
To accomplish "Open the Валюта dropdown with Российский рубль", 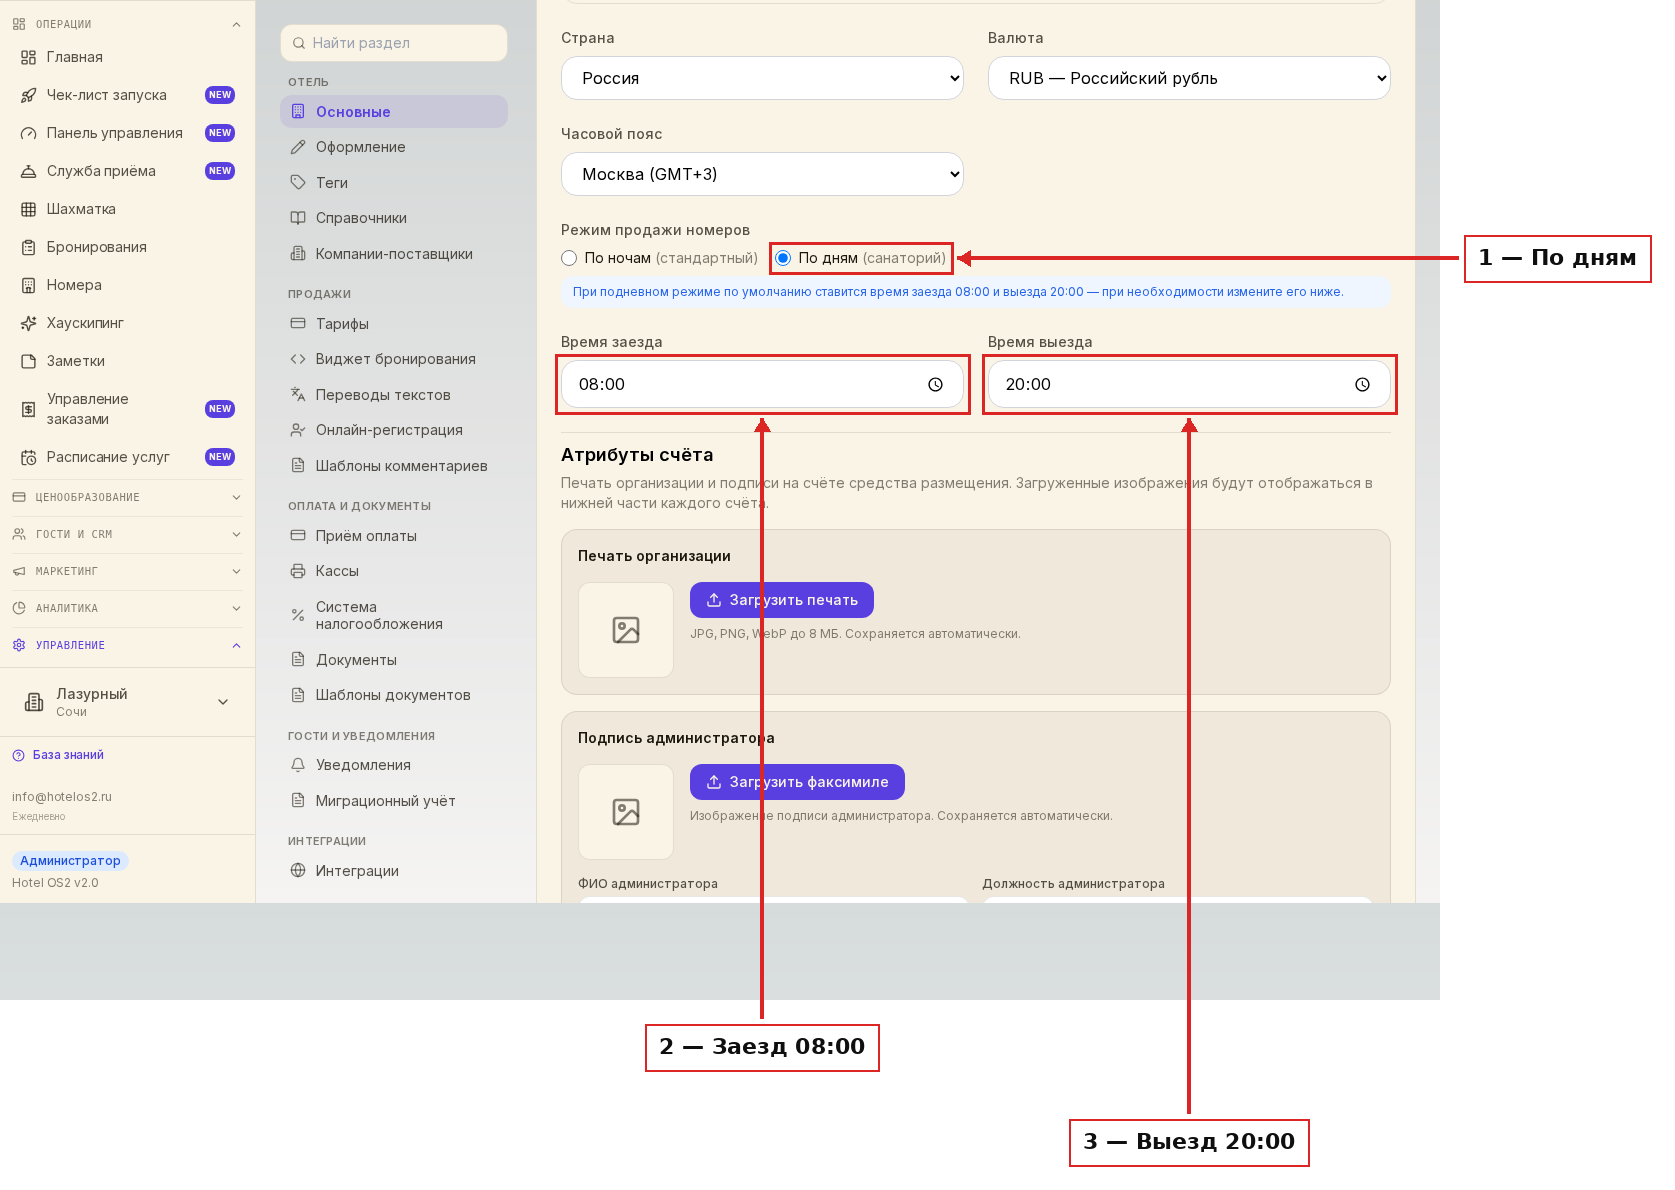I will [1189, 78].
